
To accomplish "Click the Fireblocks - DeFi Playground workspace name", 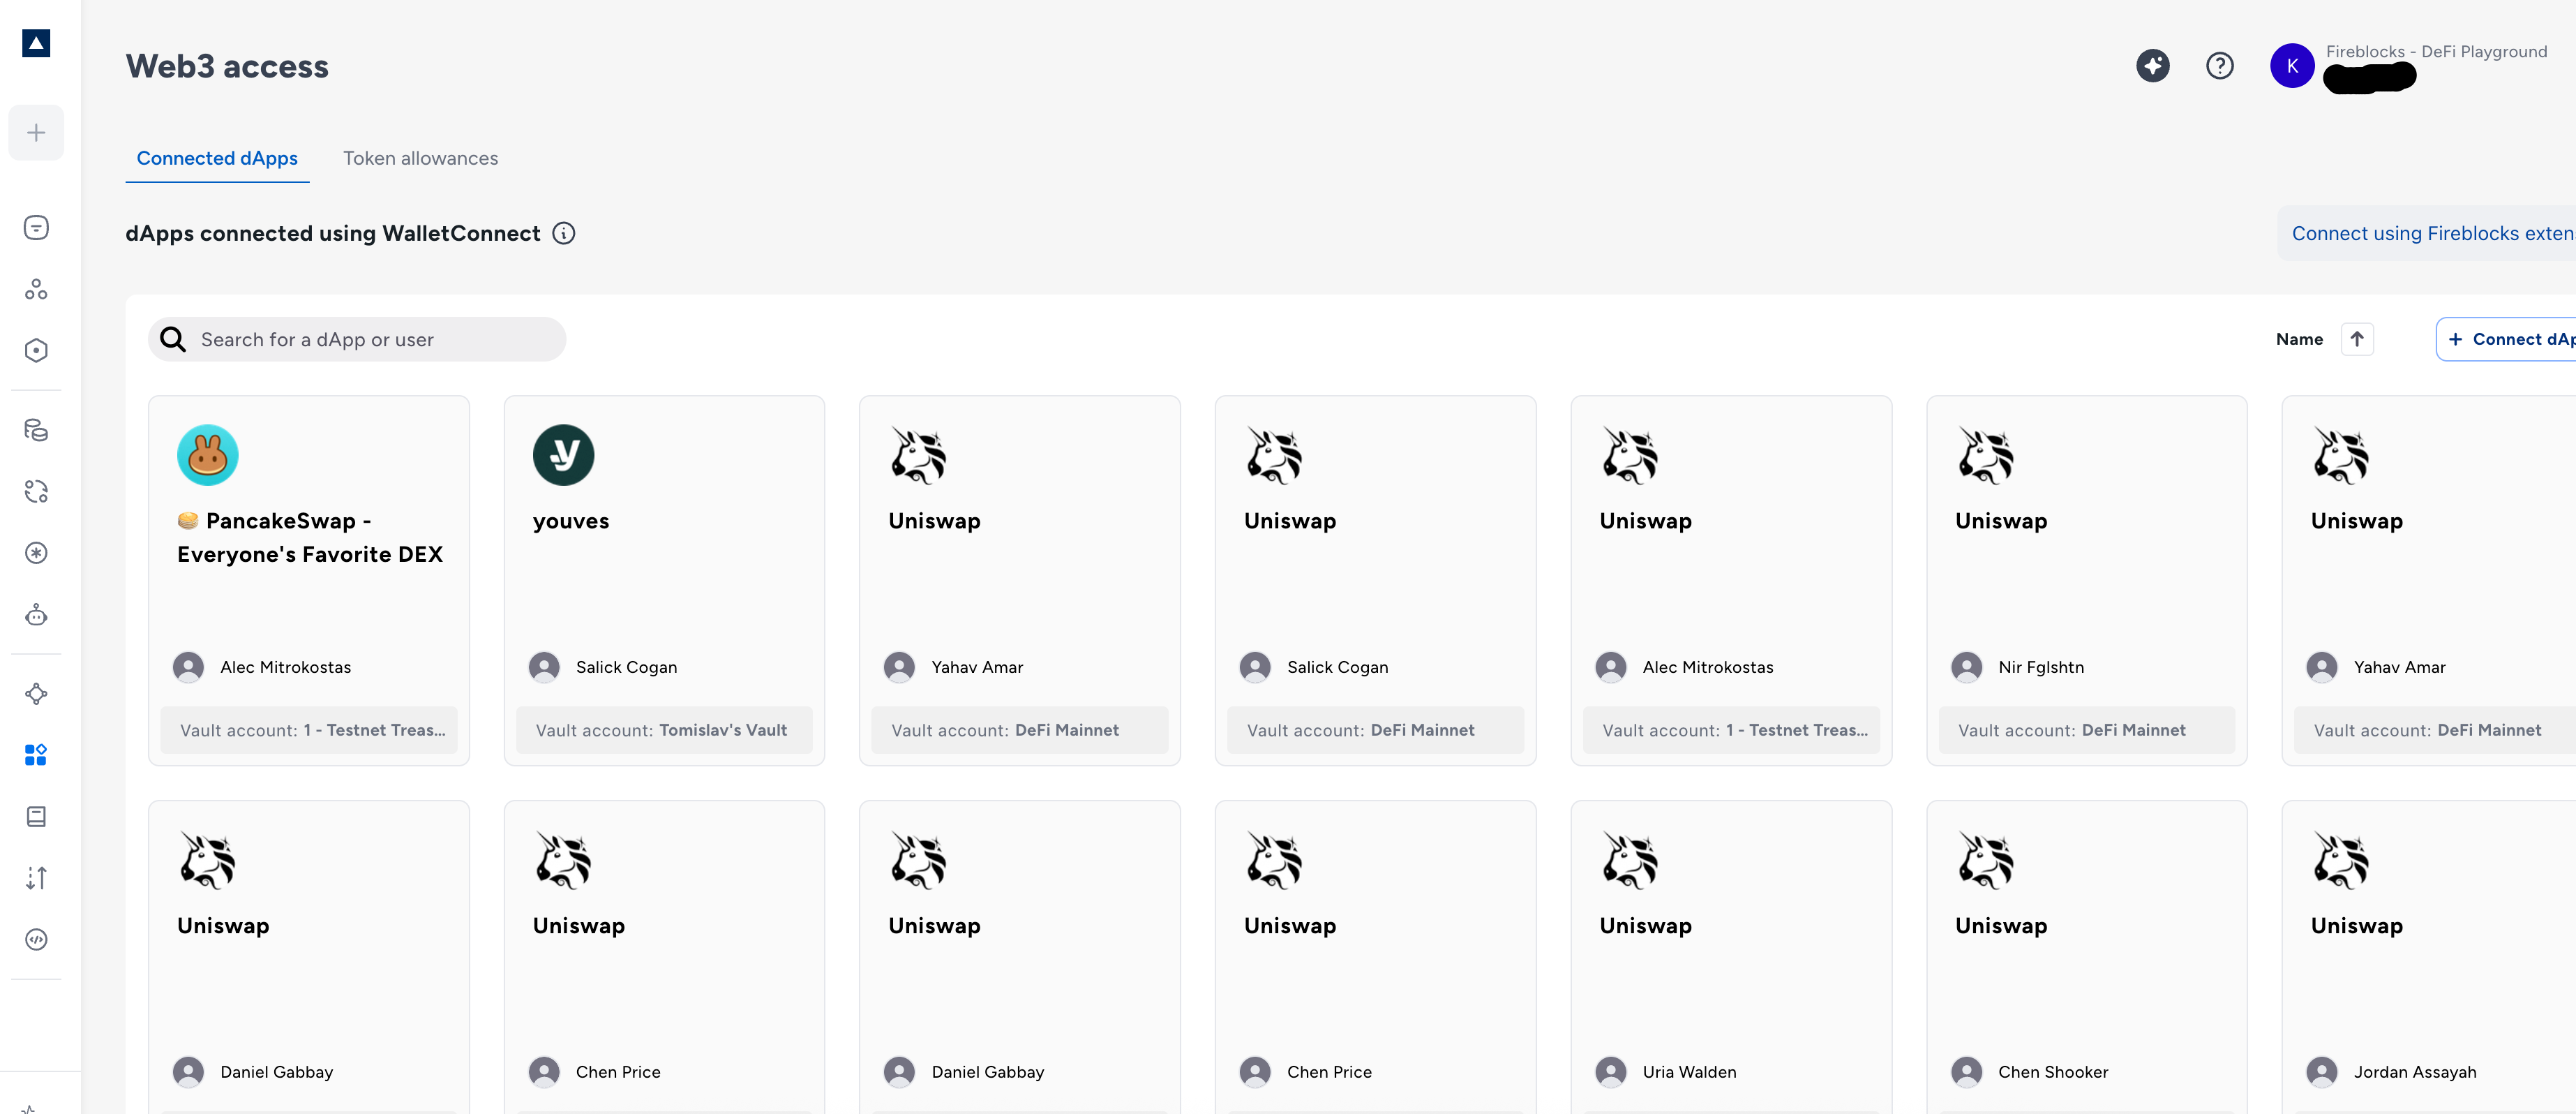I will pyautogui.click(x=2436, y=52).
